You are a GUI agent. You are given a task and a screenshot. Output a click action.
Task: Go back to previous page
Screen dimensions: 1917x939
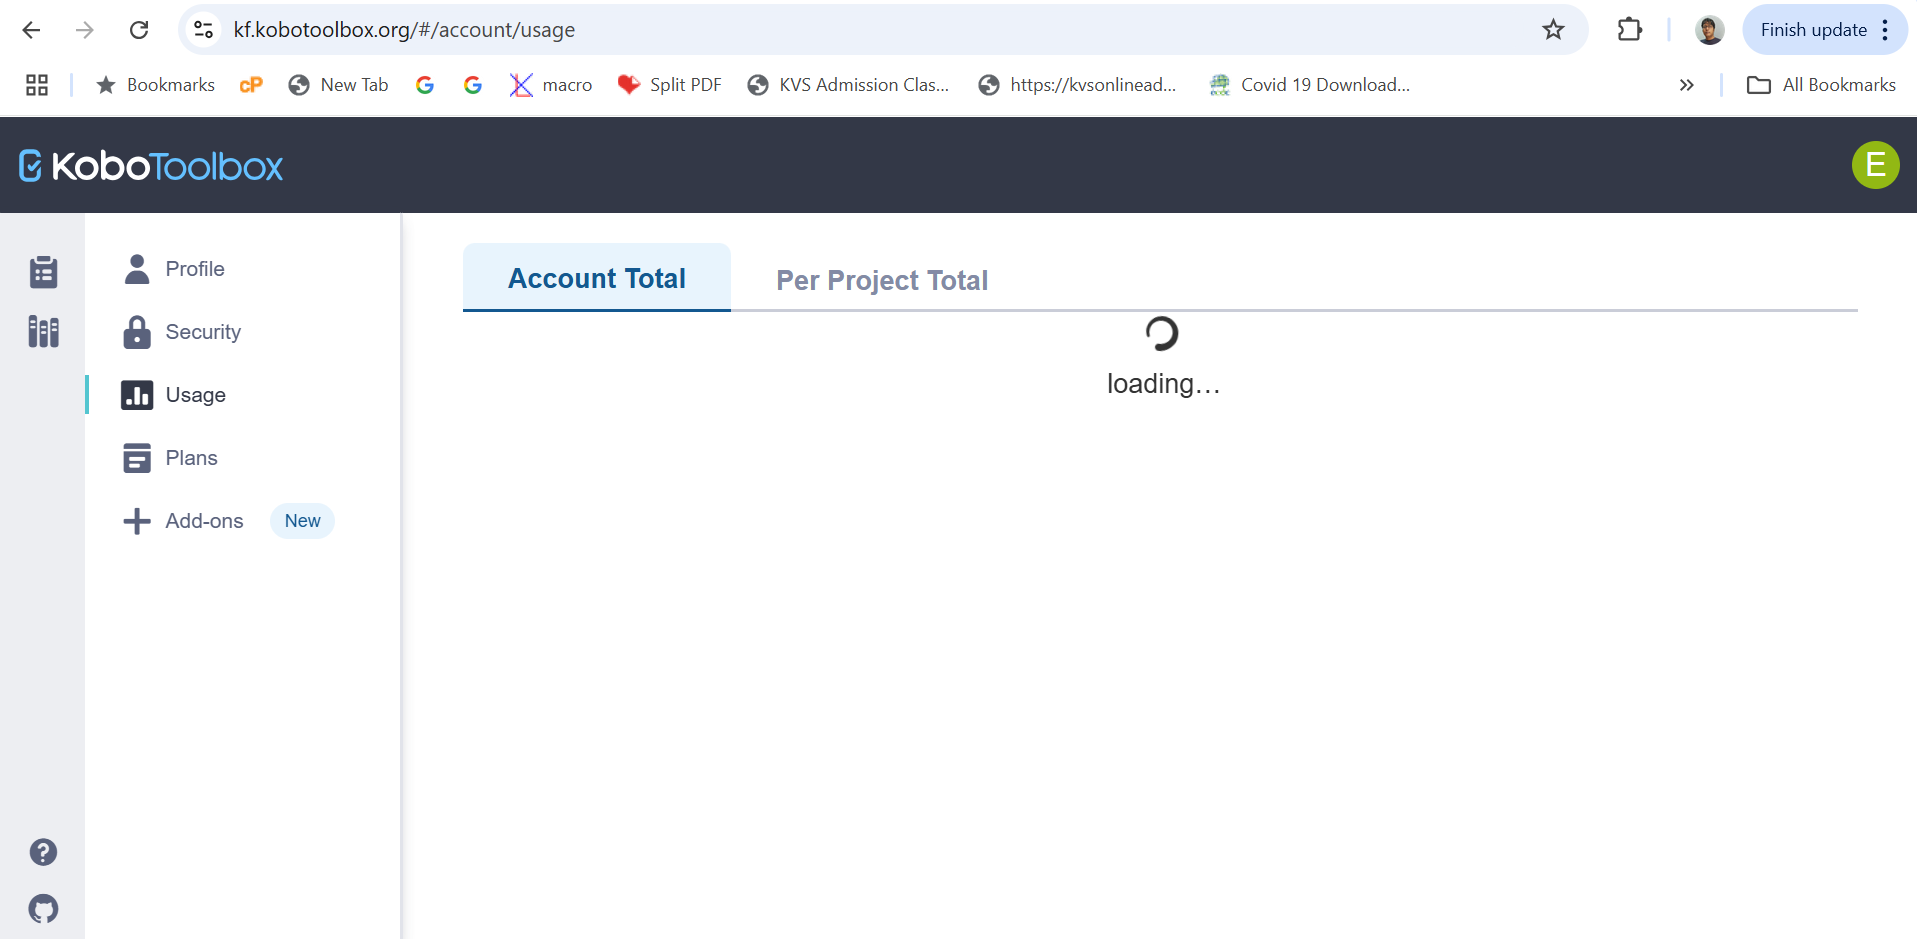click(x=31, y=30)
